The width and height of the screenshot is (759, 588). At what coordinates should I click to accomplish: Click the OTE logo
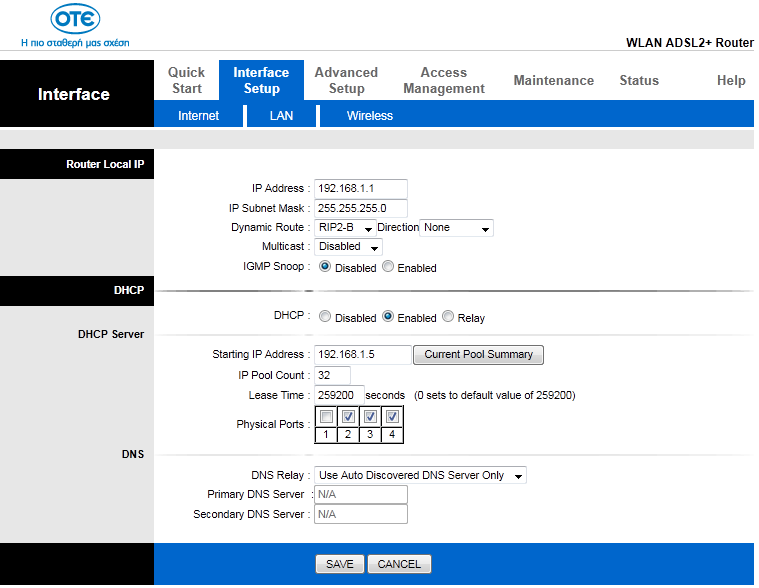pos(74,20)
